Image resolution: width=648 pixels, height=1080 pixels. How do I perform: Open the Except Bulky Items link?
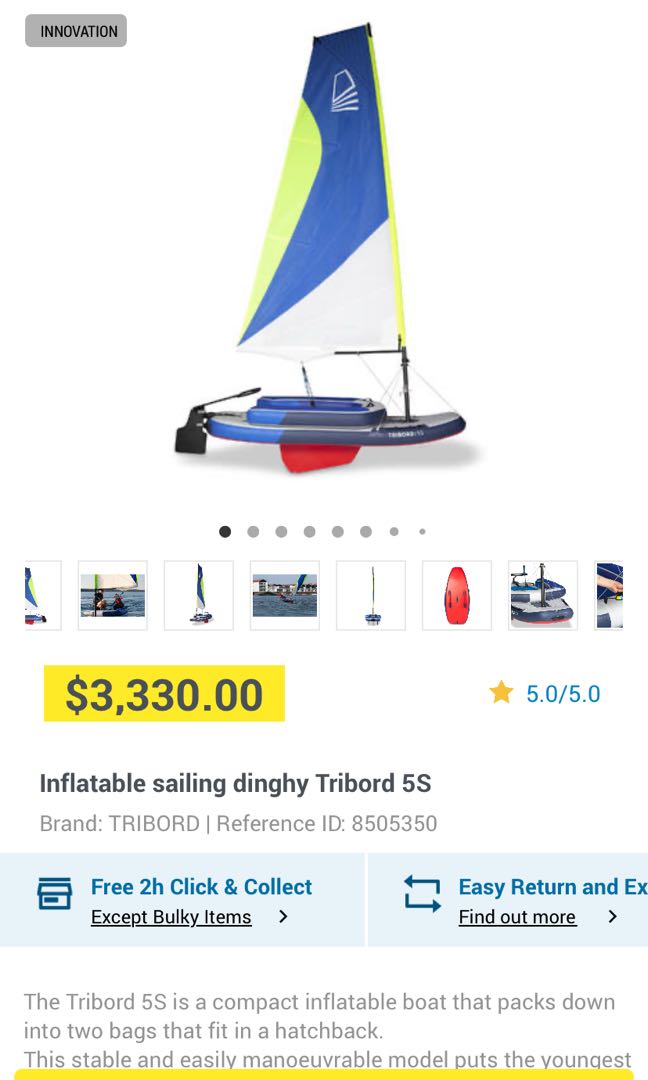tap(171, 917)
